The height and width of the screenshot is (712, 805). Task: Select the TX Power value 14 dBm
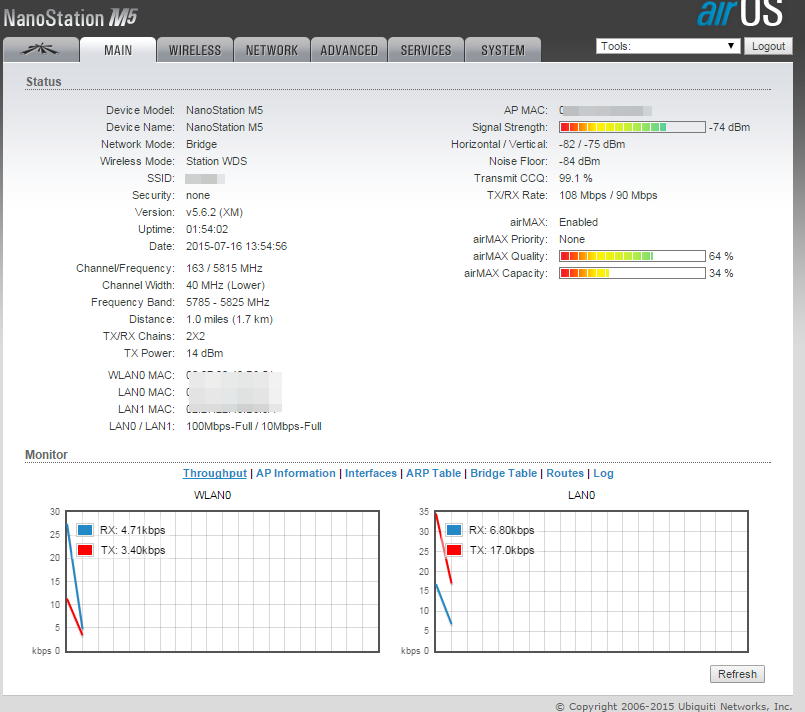(204, 353)
